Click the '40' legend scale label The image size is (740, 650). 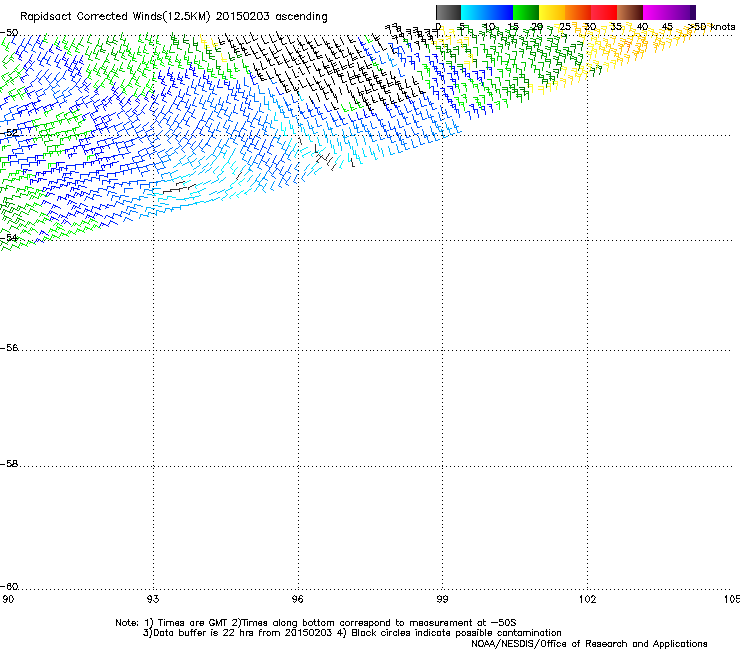(x=642, y=27)
